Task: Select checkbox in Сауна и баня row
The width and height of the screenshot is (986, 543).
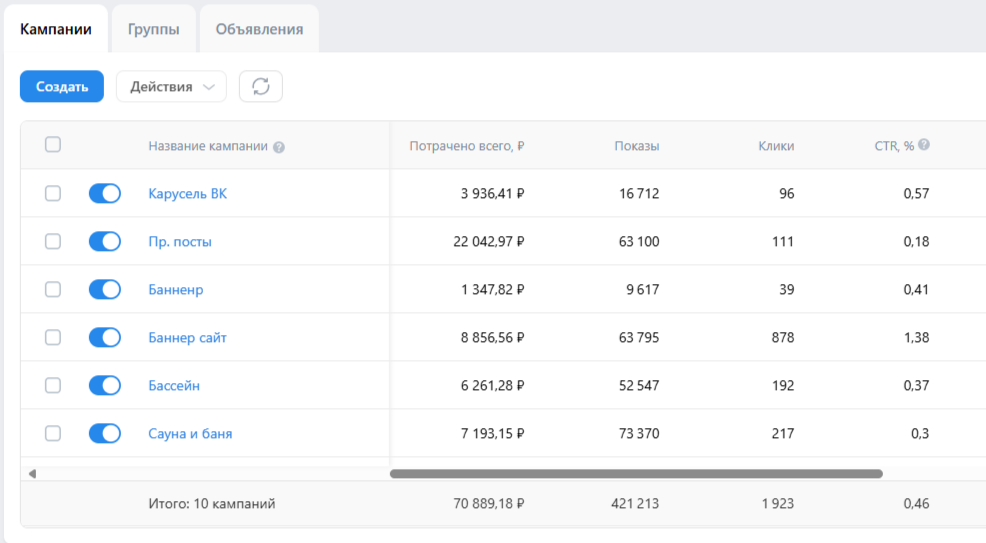Action: point(53,433)
